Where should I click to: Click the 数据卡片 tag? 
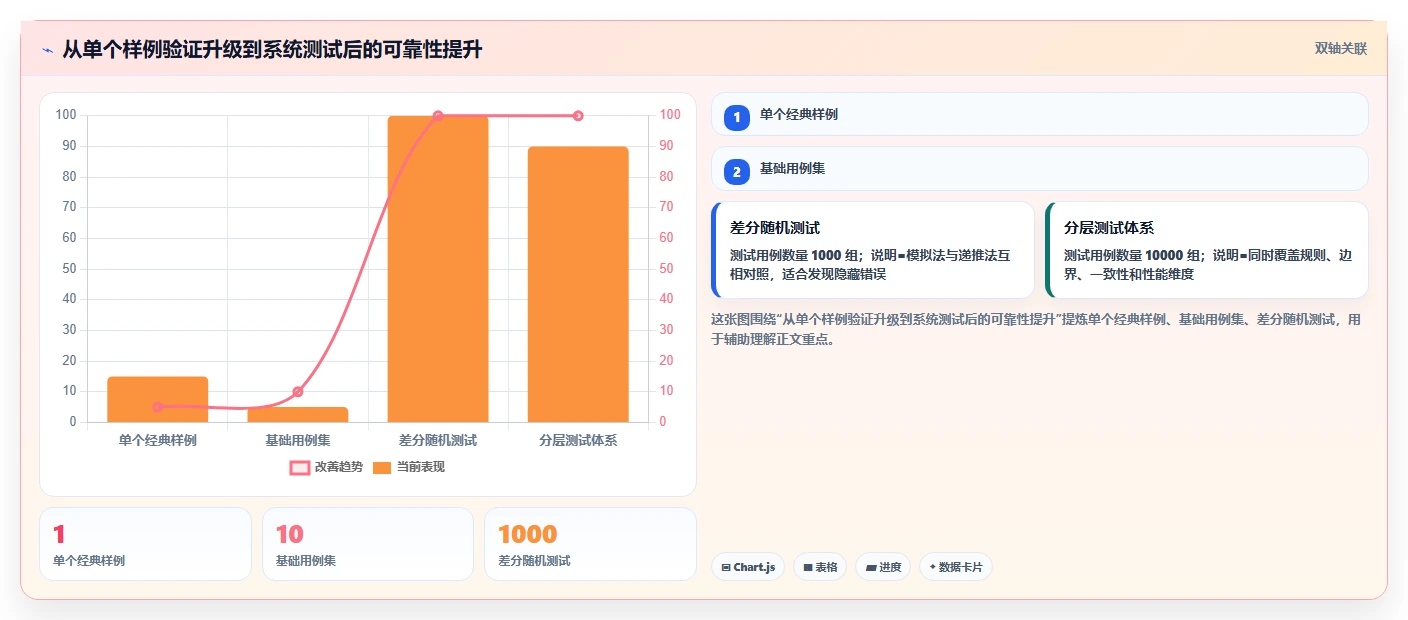click(x=956, y=567)
